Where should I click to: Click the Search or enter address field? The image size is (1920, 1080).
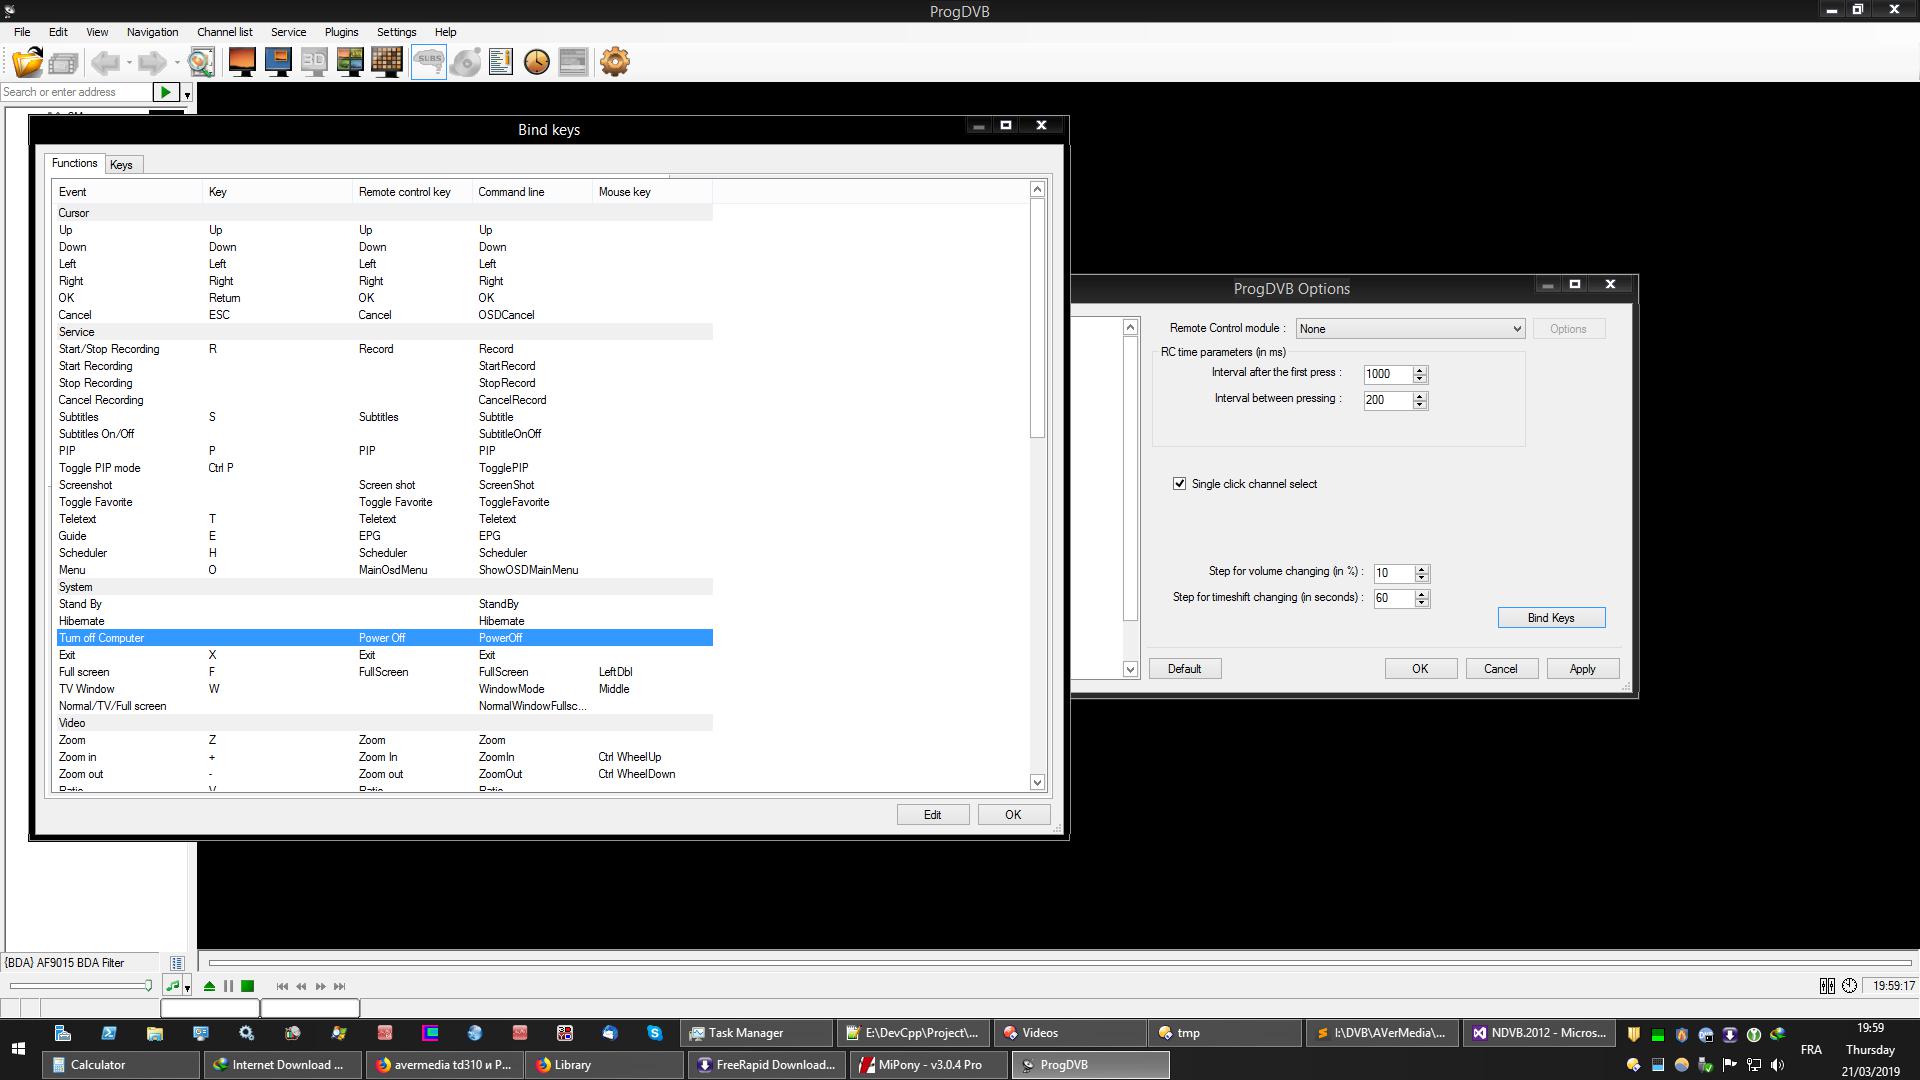pyautogui.click(x=75, y=92)
